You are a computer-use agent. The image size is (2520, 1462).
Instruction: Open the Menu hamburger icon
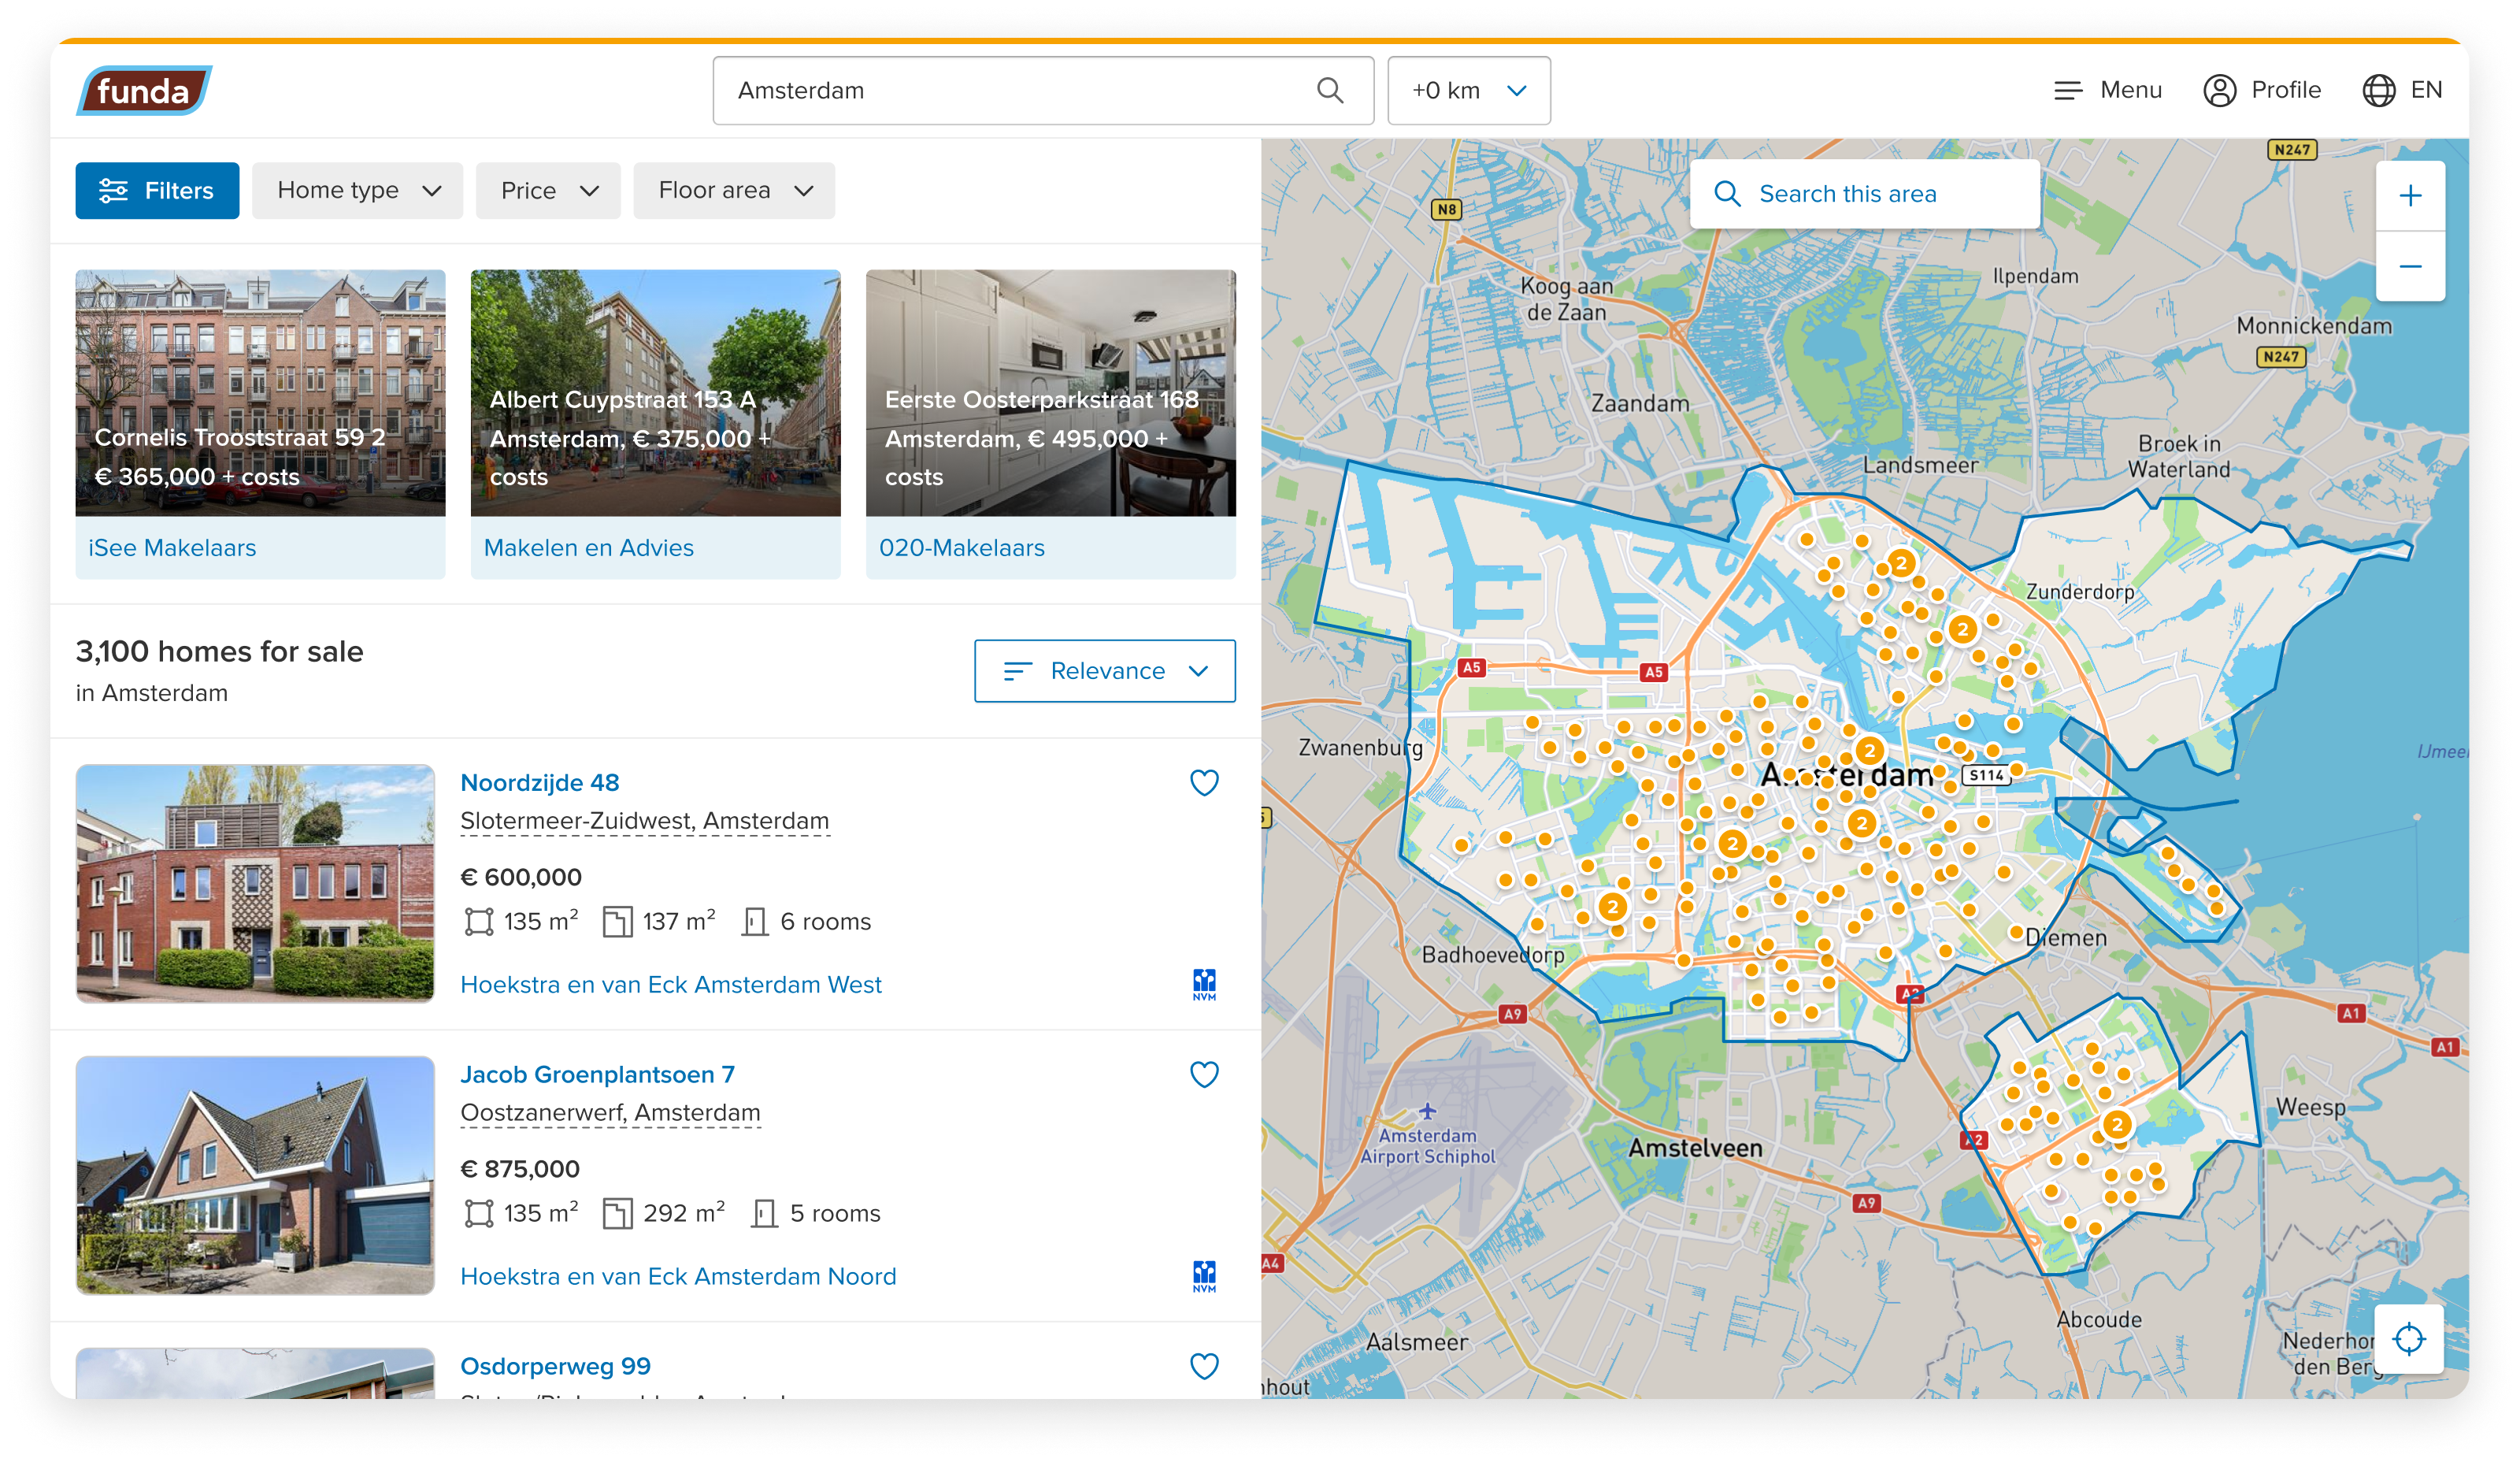click(2067, 91)
